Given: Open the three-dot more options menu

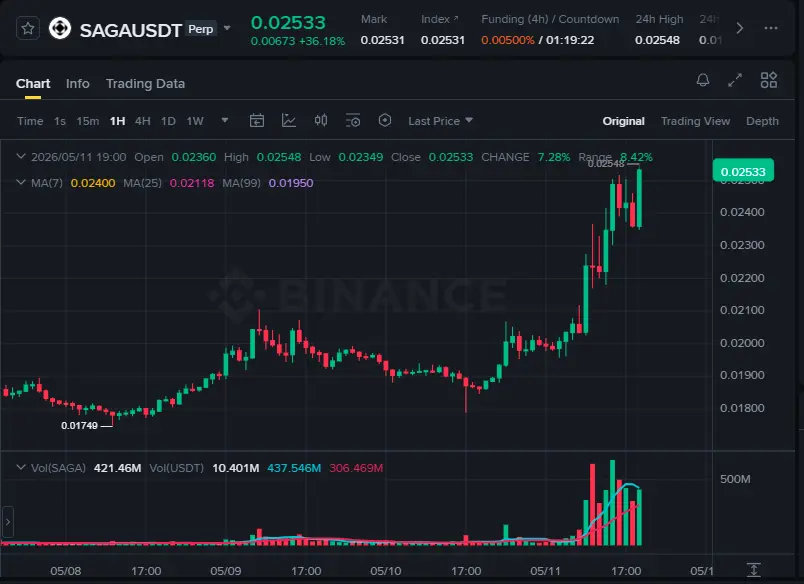Looking at the screenshot, I should [x=771, y=28].
